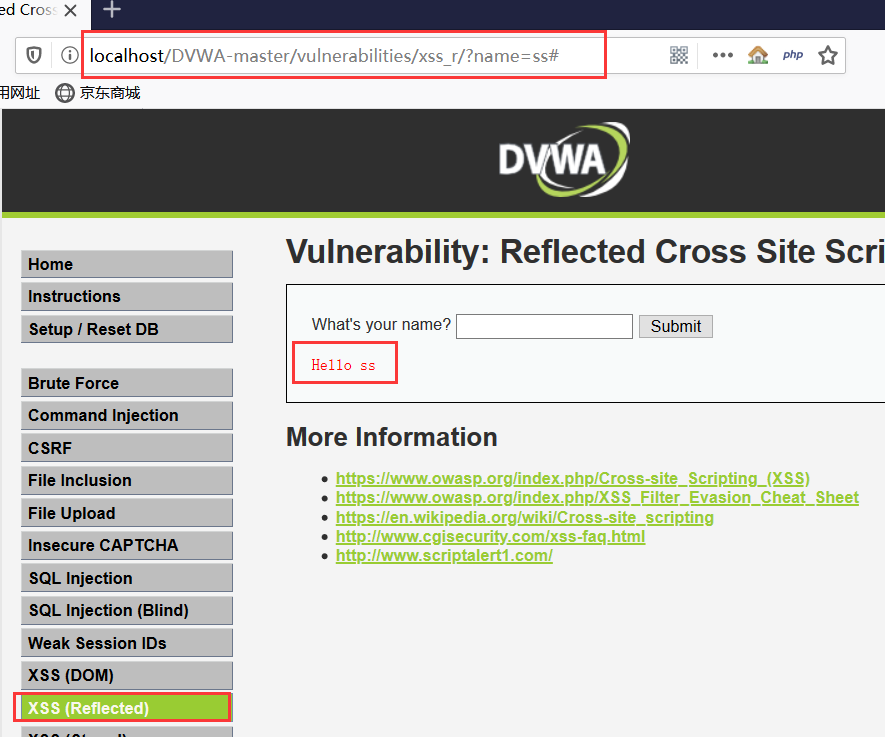Click the house extension icon
Image resolution: width=885 pixels, height=737 pixels.
point(757,55)
